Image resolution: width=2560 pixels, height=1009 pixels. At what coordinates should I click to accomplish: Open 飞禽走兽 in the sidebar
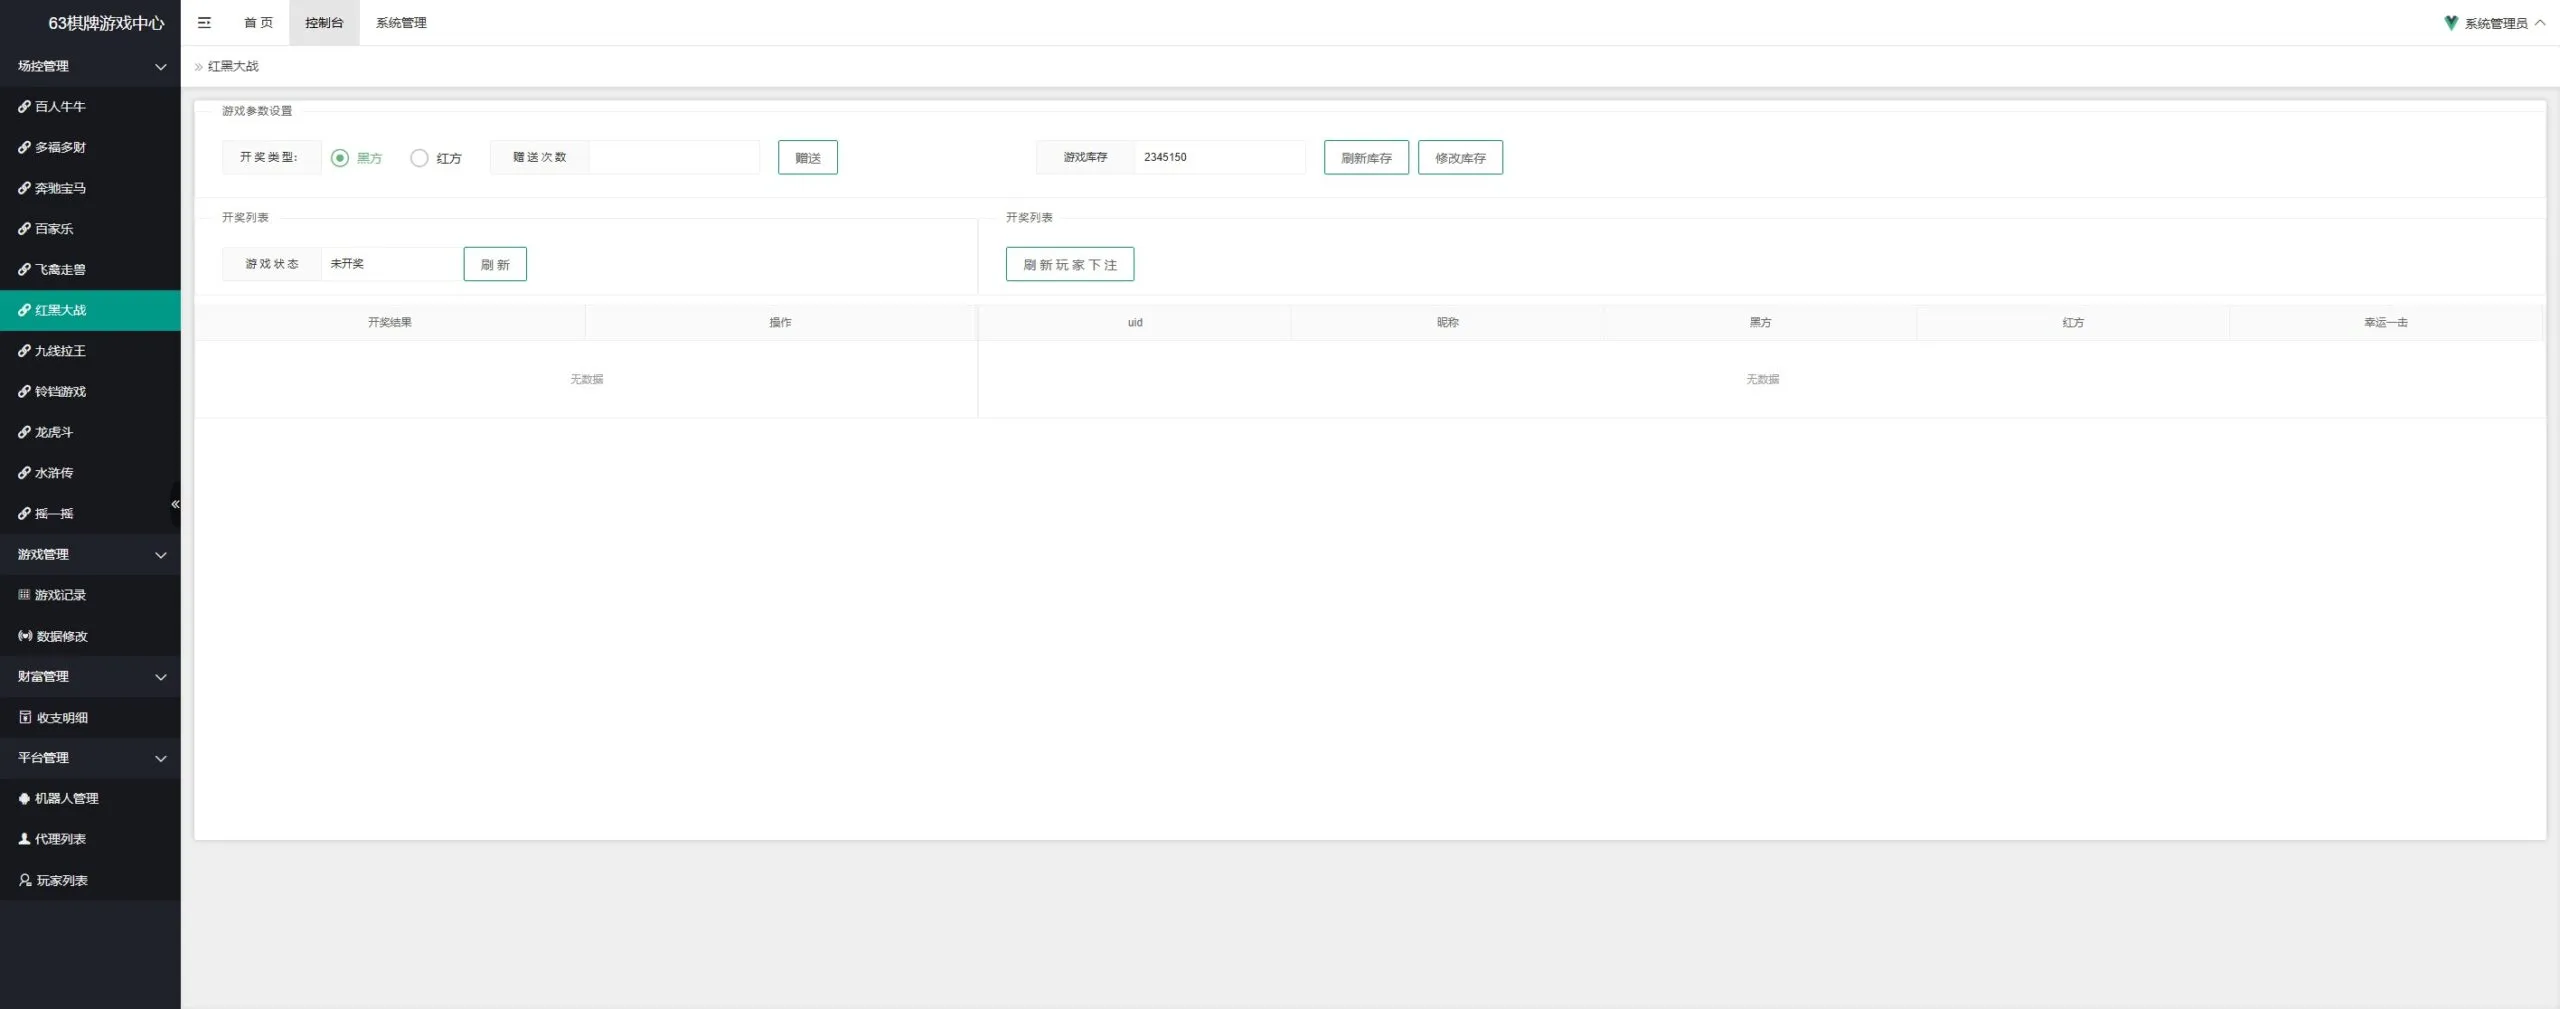click(90, 269)
